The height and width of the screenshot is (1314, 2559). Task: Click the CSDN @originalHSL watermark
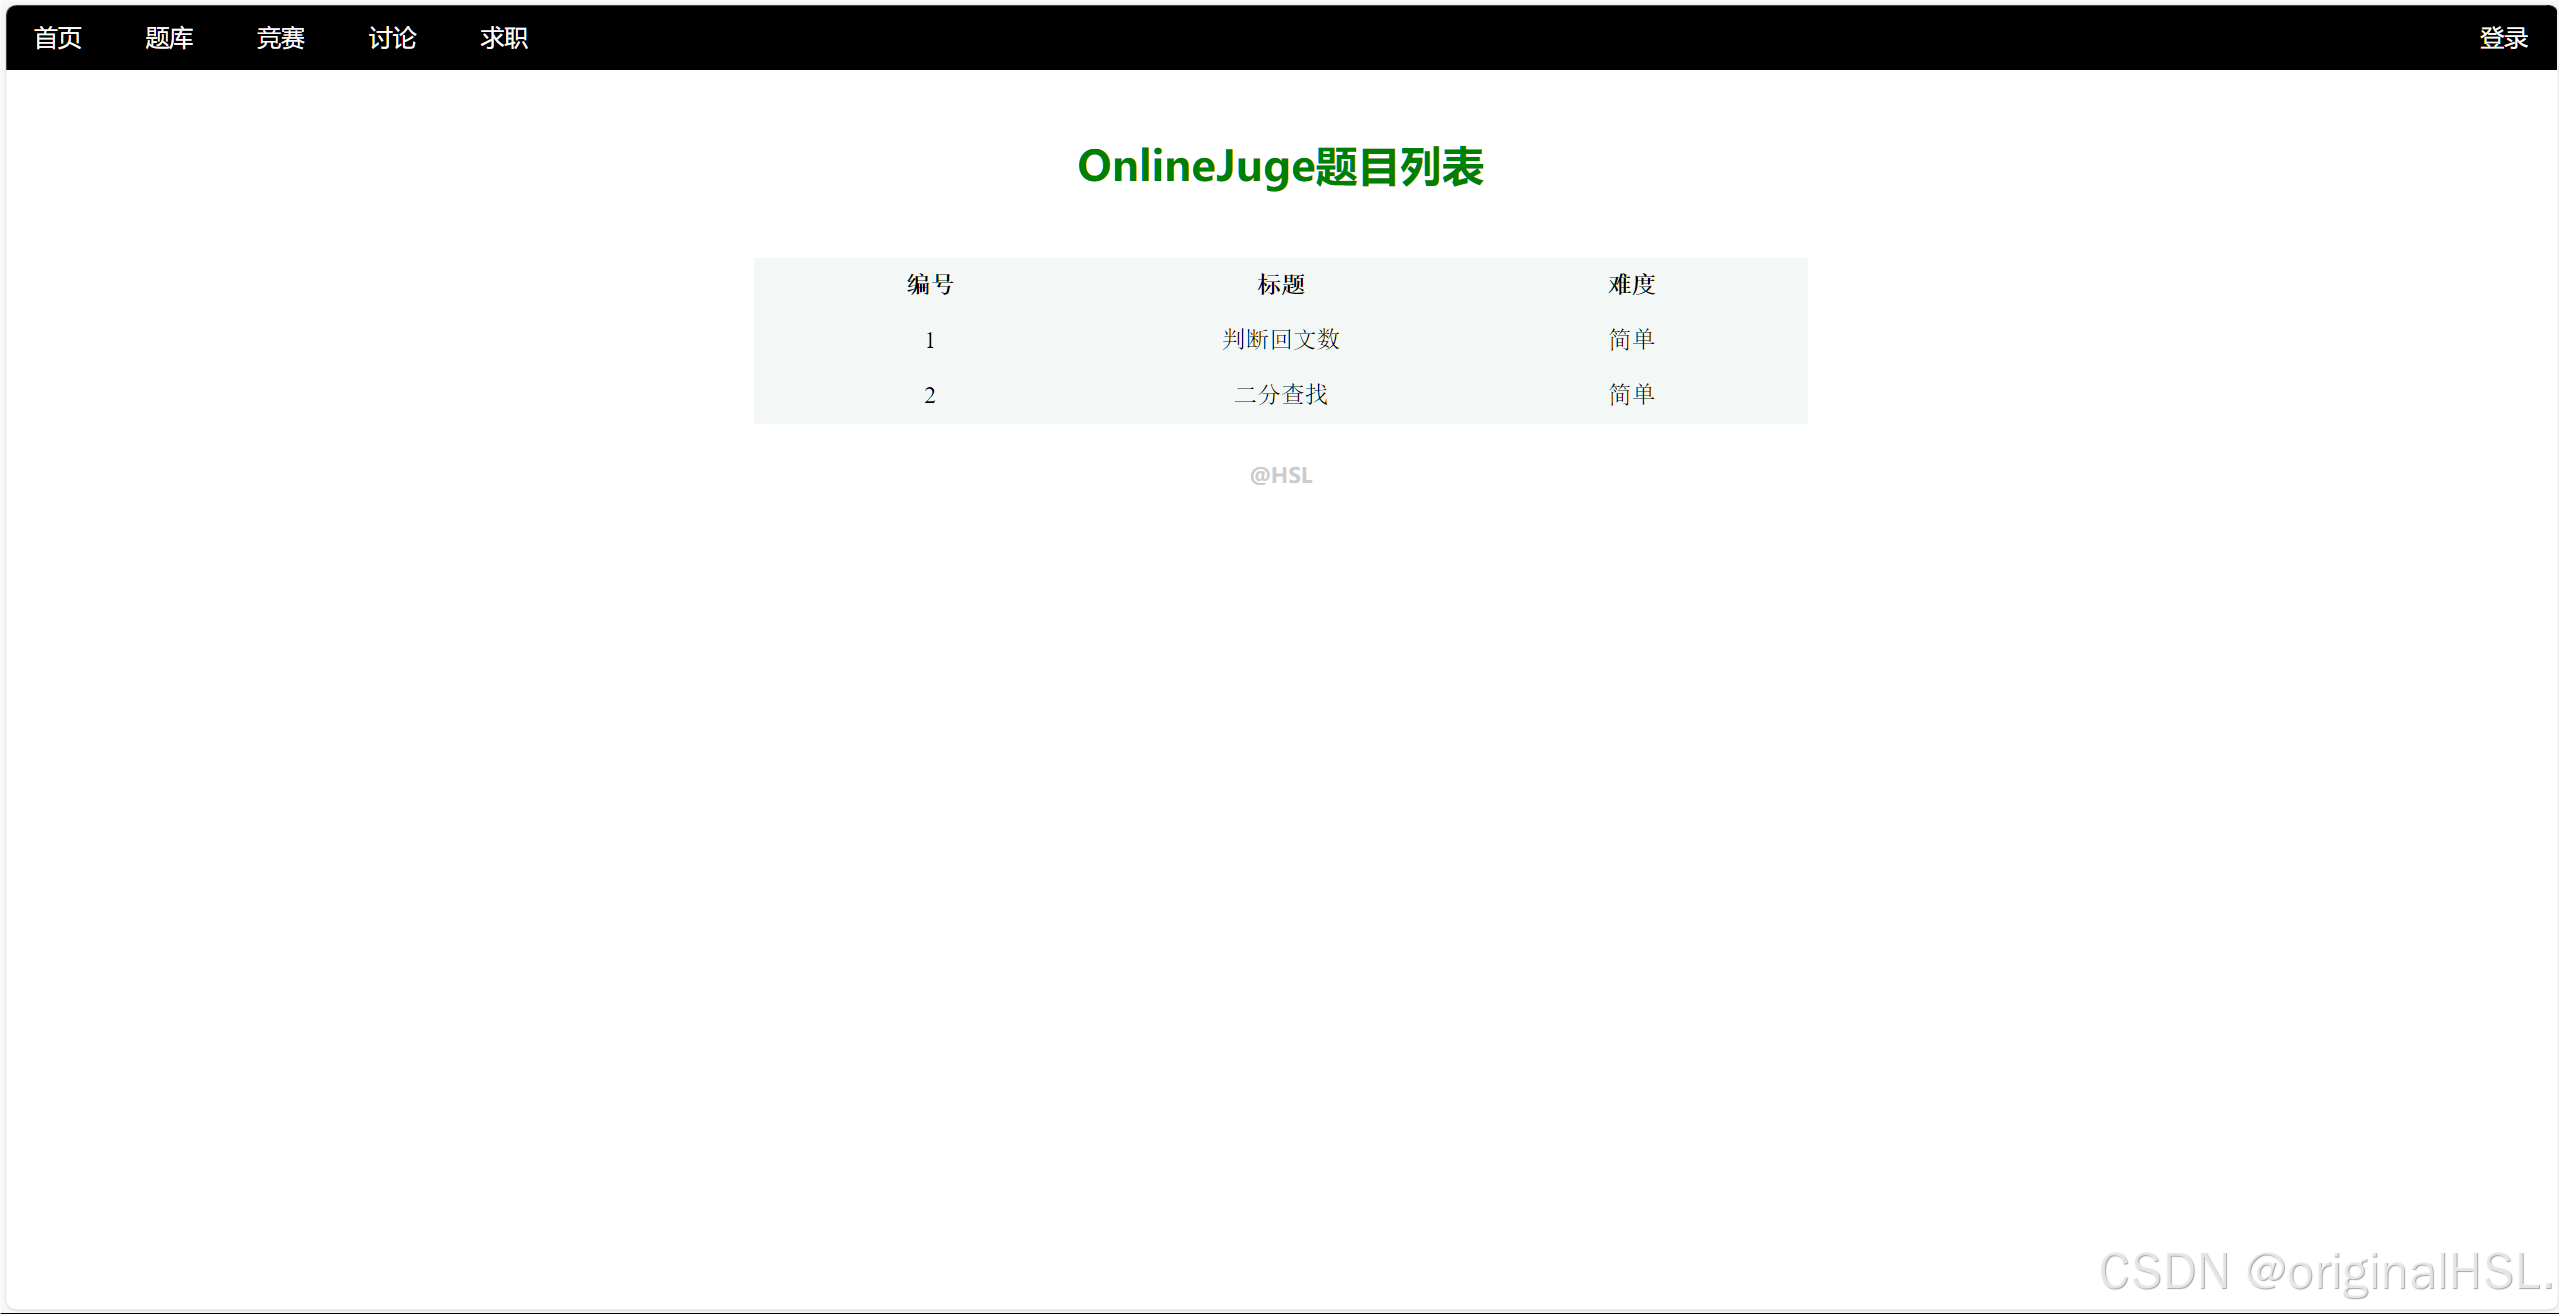pyautogui.click(x=2325, y=1272)
